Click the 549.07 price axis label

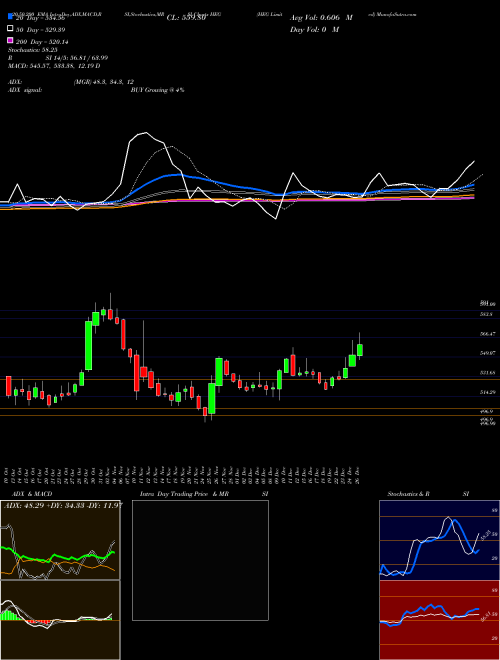click(x=487, y=353)
